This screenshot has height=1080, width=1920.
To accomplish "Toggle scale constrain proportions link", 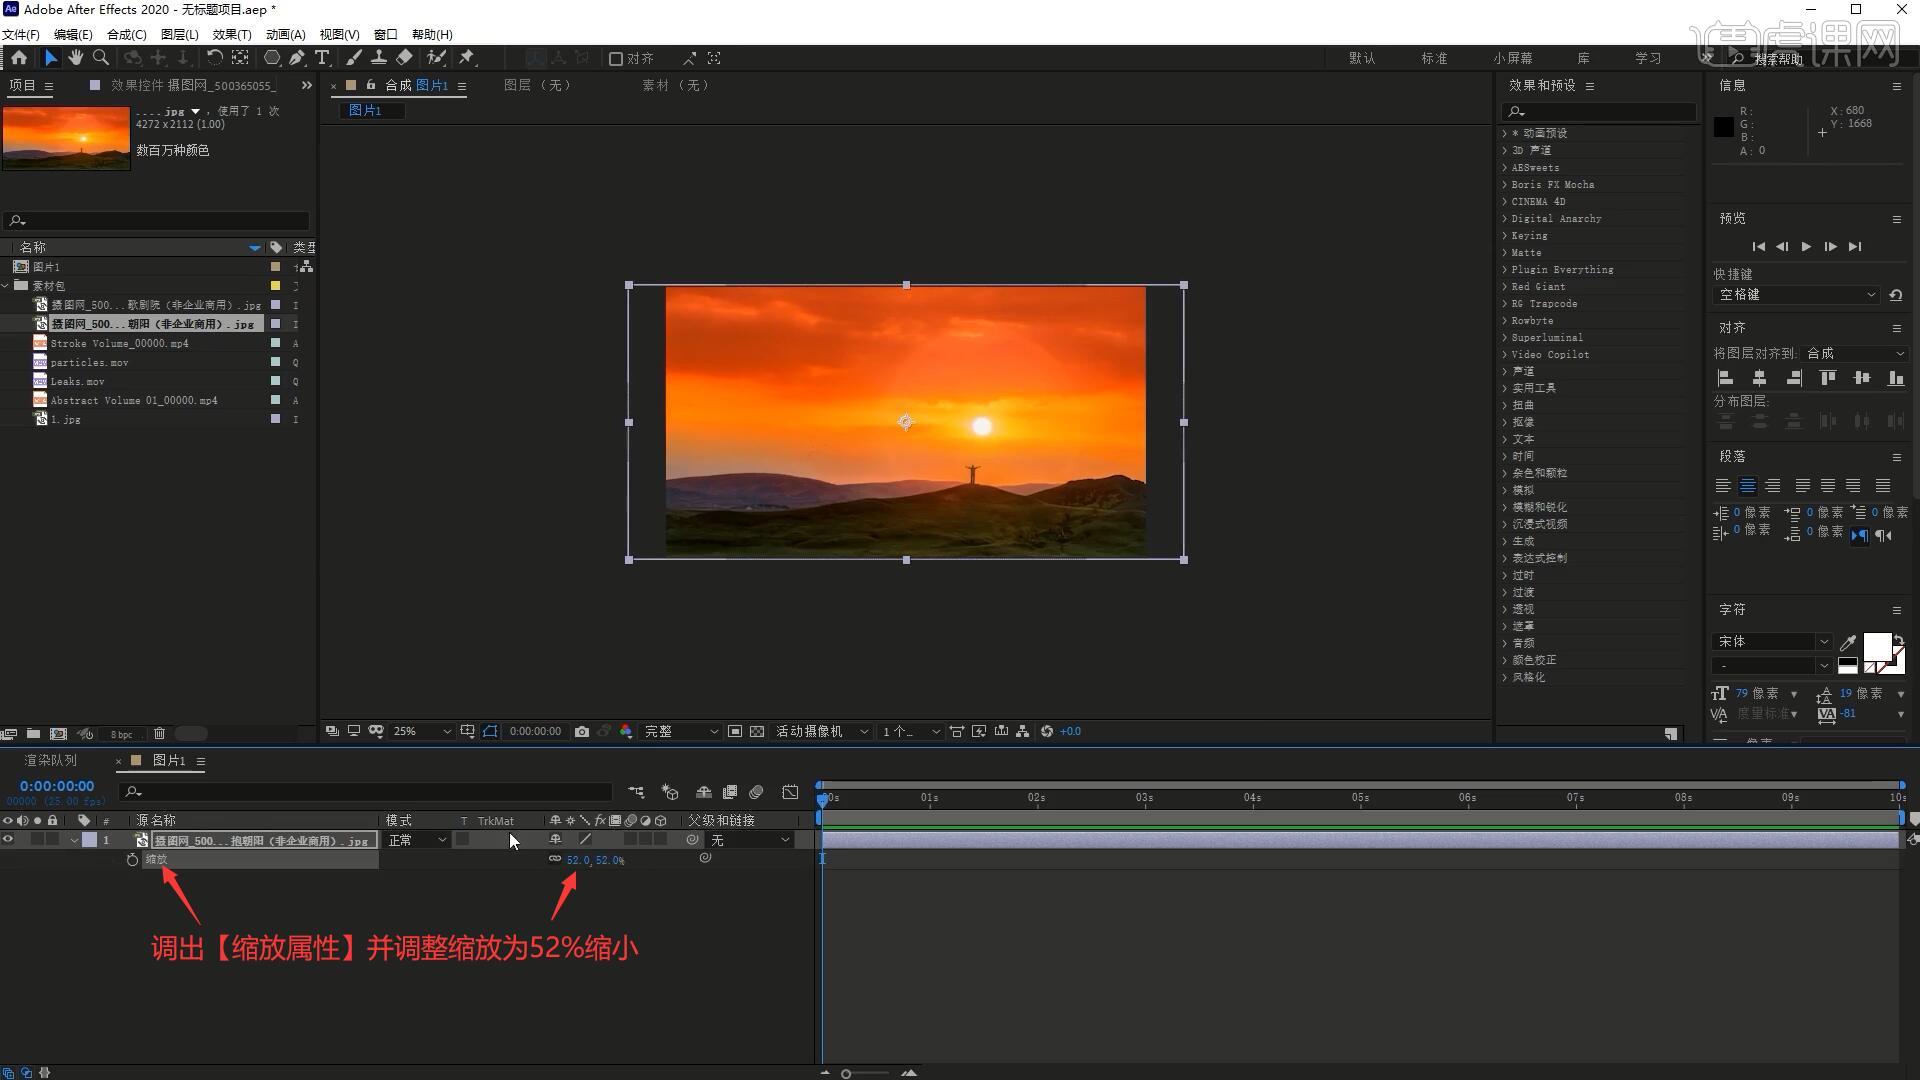I will point(555,859).
